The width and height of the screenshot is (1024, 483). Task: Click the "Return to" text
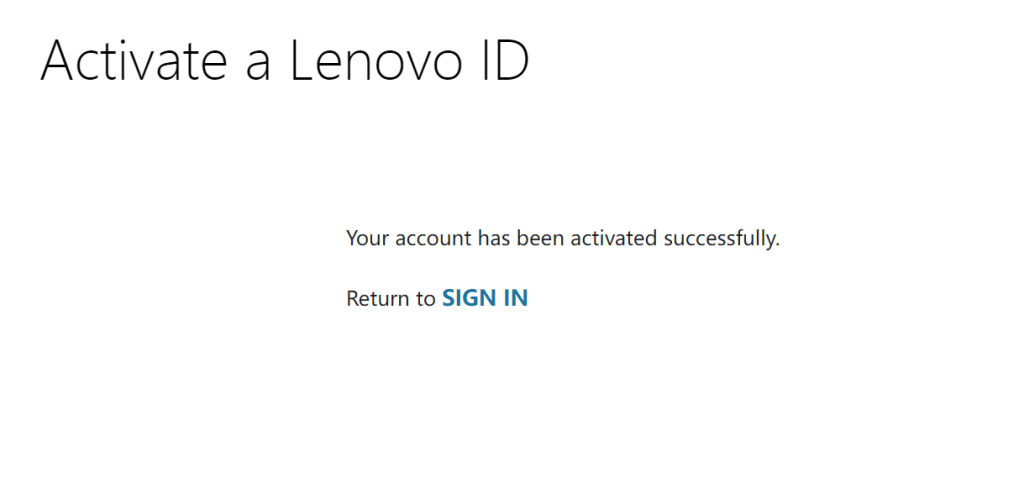point(391,298)
